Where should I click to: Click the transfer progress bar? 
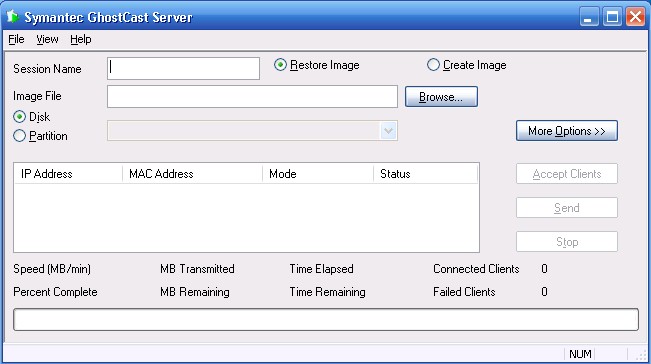[x=326, y=320]
